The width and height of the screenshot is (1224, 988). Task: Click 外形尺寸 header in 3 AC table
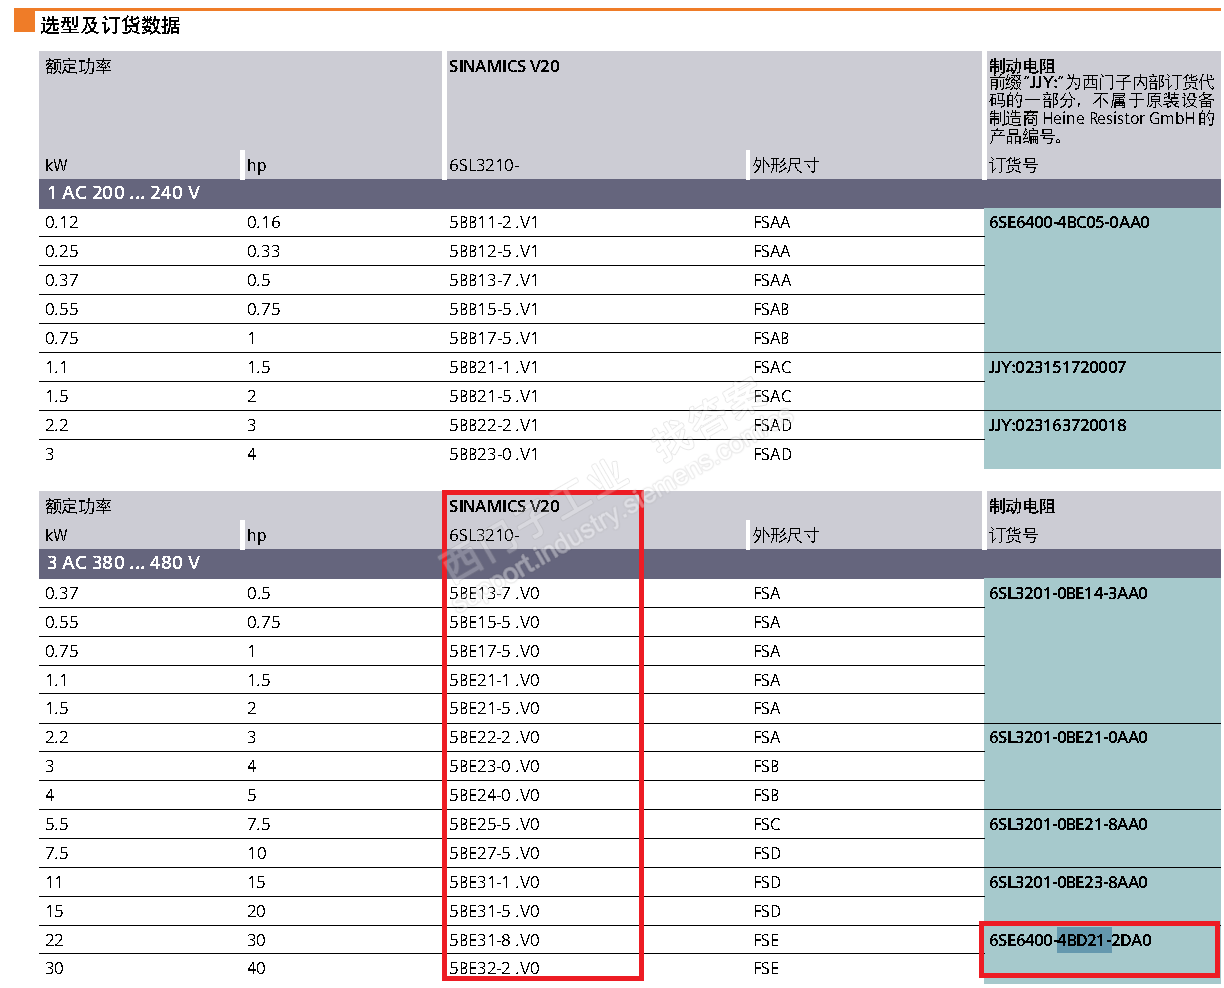[x=786, y=535]
